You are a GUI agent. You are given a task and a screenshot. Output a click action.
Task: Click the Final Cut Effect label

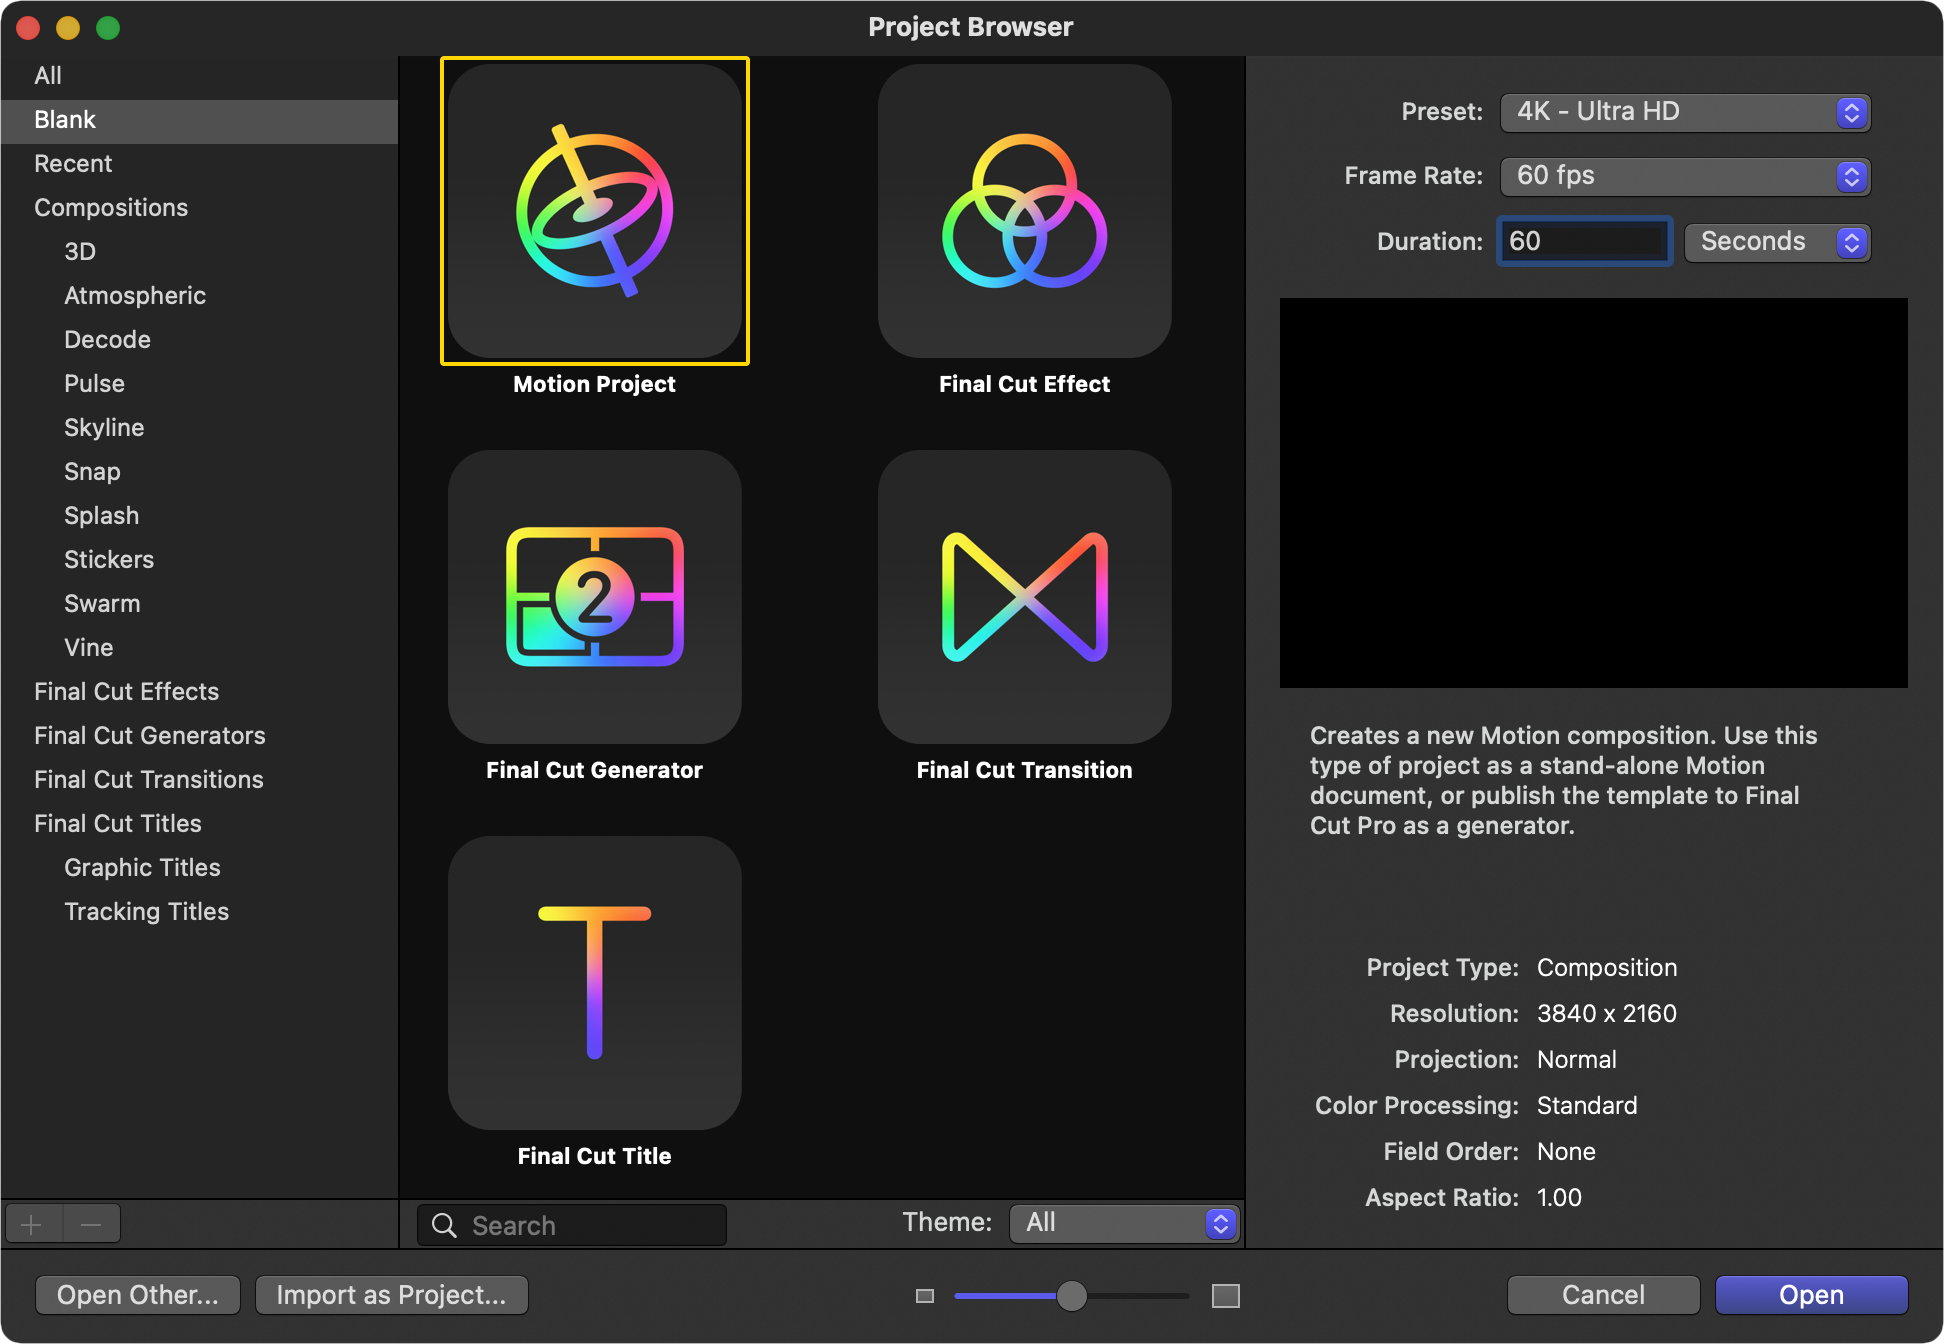1025,384
